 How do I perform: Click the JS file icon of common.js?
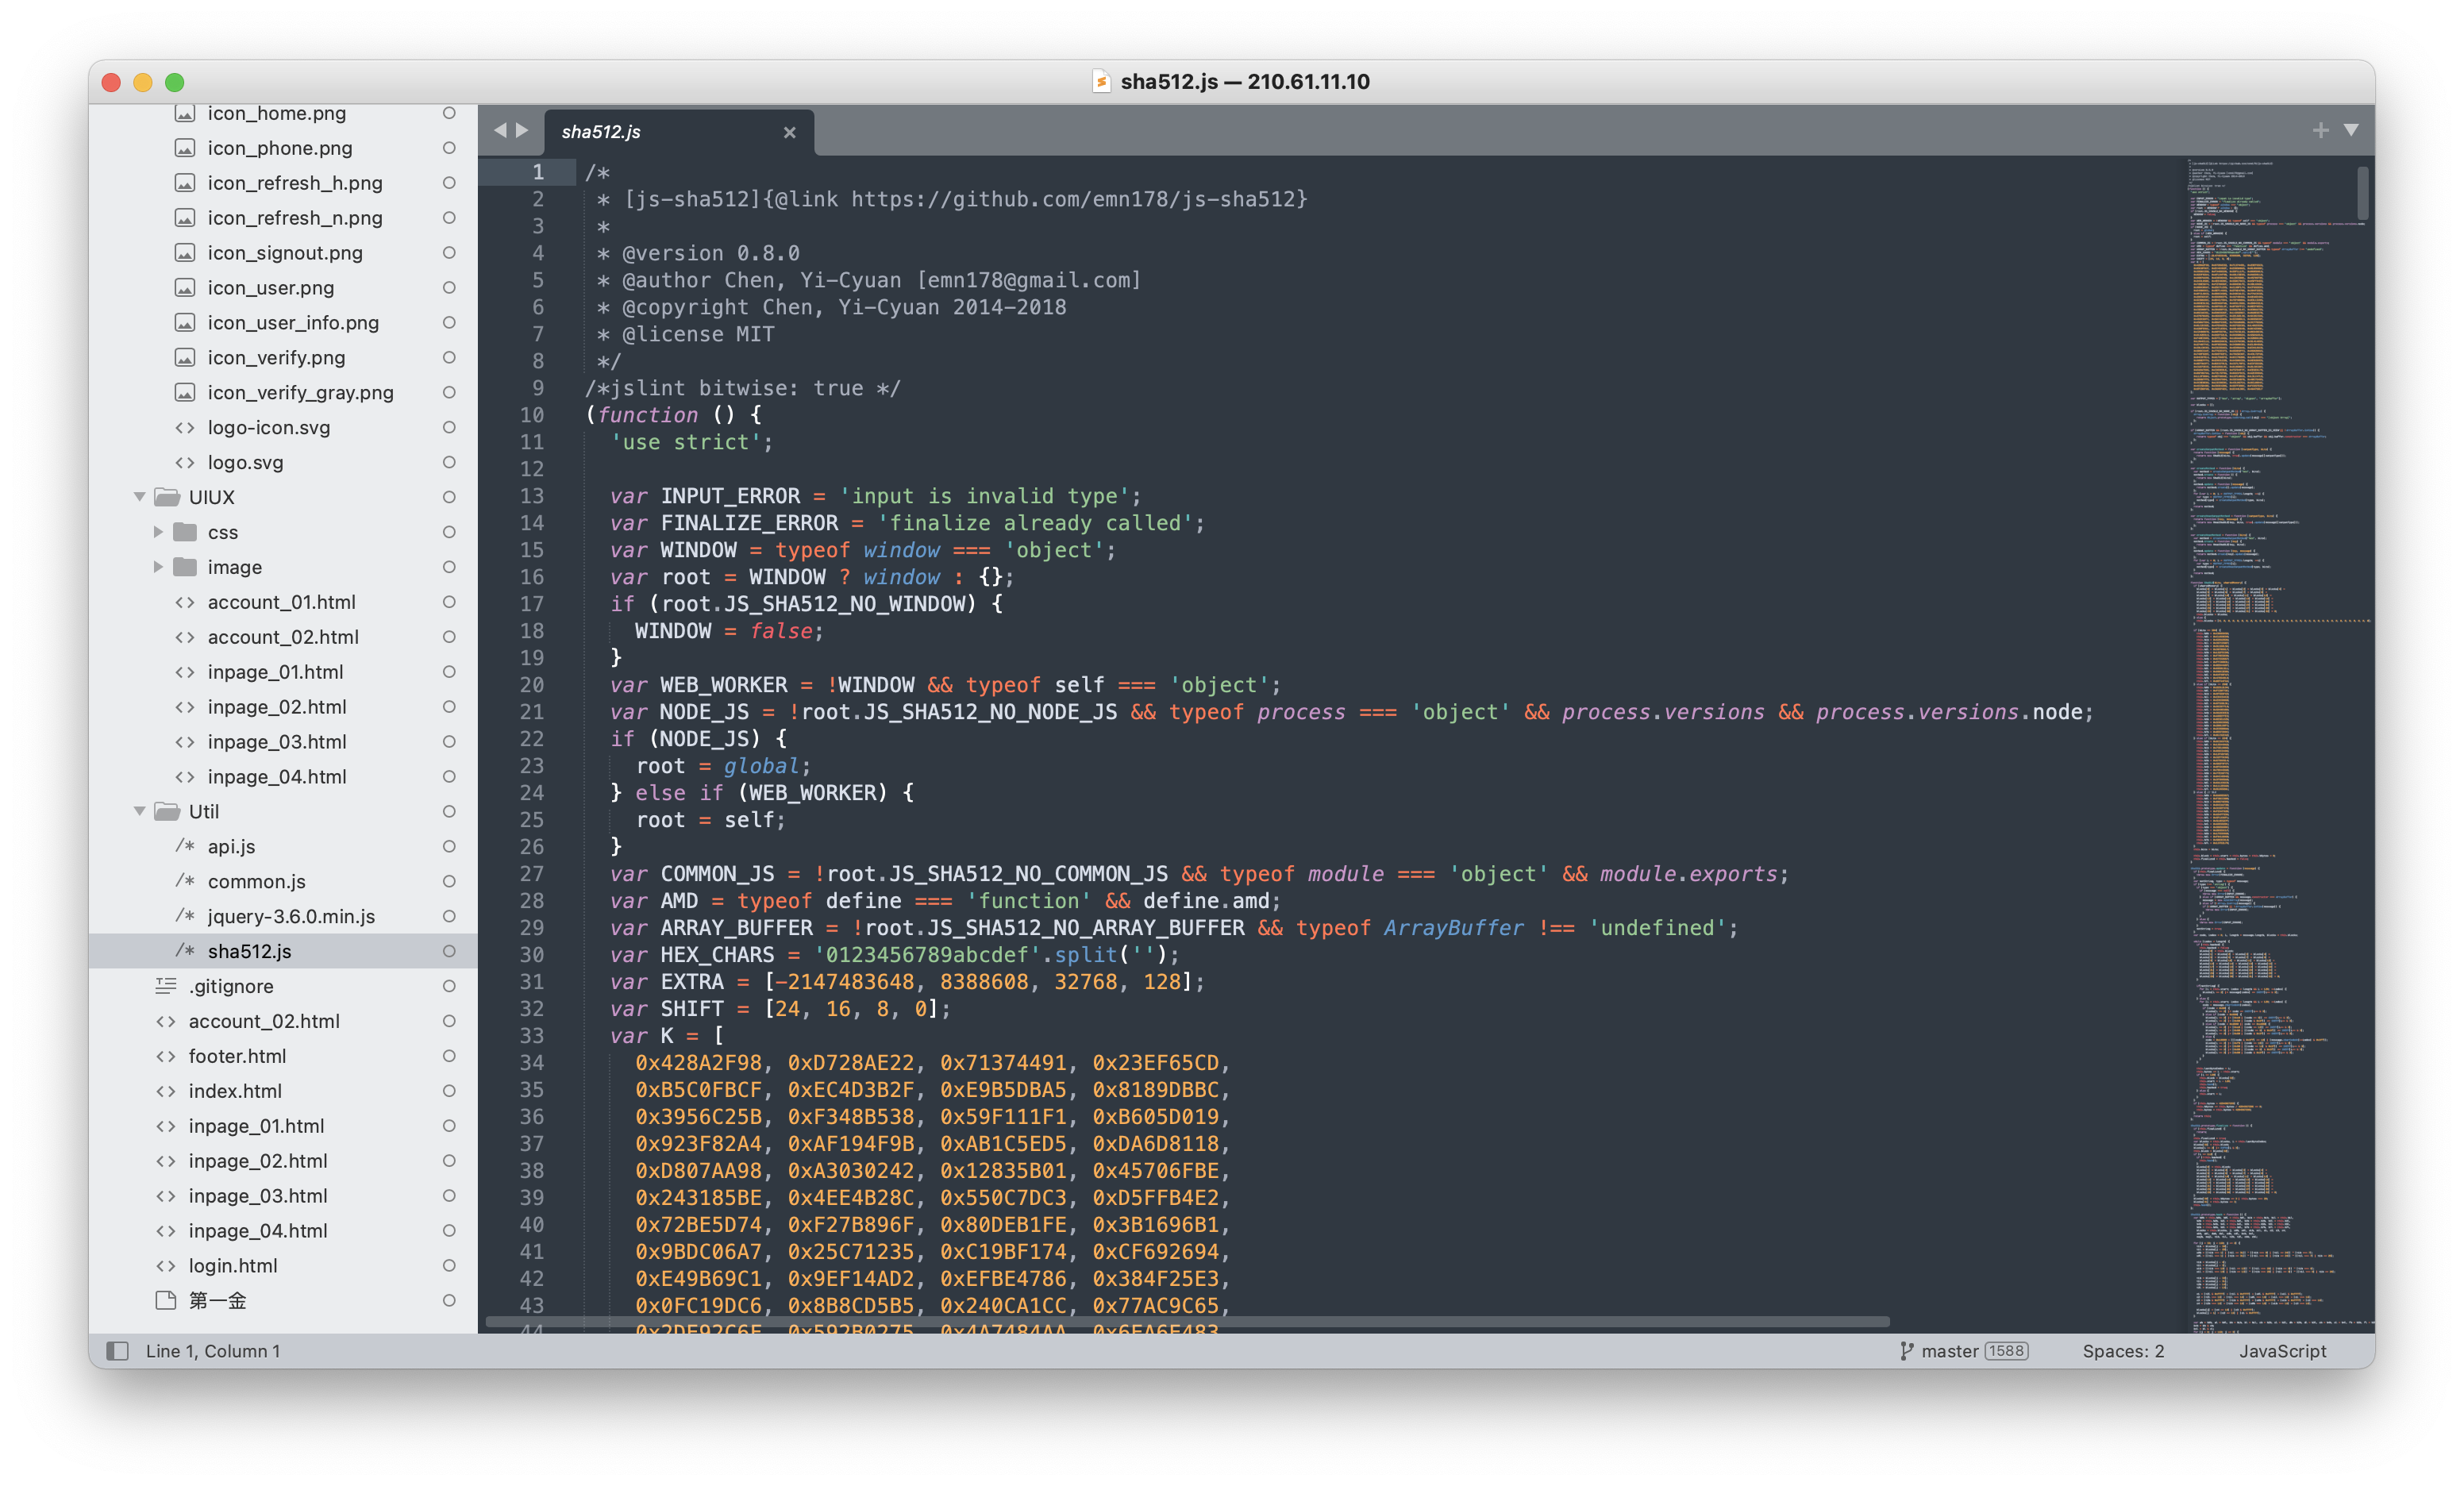[185, 881]
